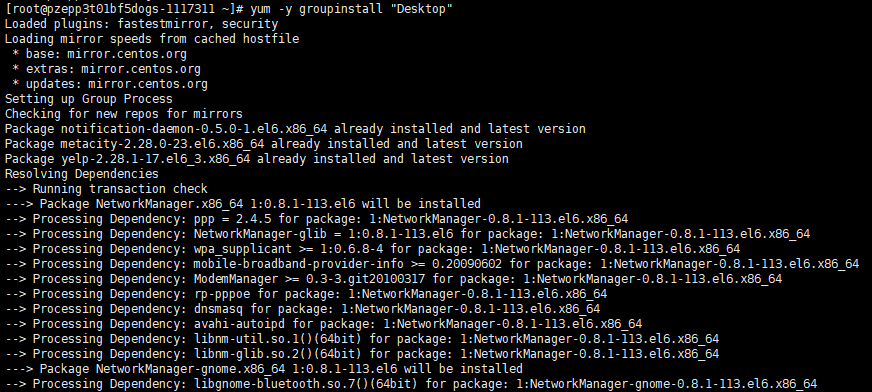Click the avahi-autoipd dependency line
Screen dimensions: 872x392
coord(323,324)
